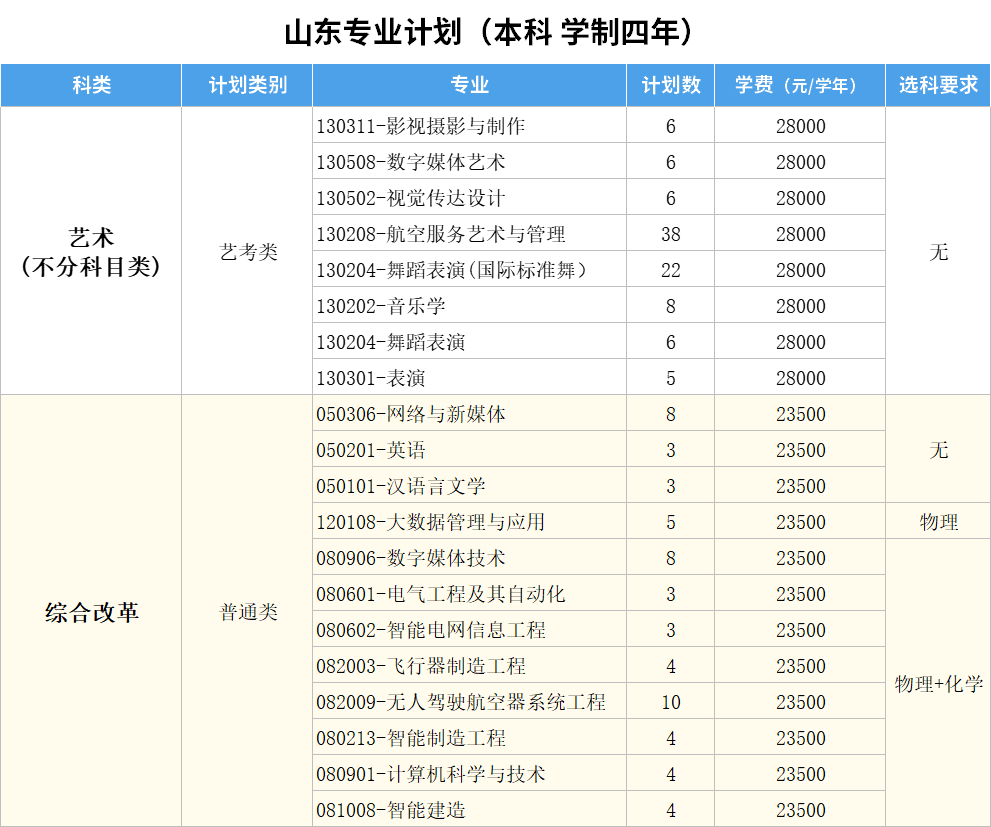The image size is (991, 827).
Task: Click the 130208-航空服务艺术与管理 row
Action: 441,234
